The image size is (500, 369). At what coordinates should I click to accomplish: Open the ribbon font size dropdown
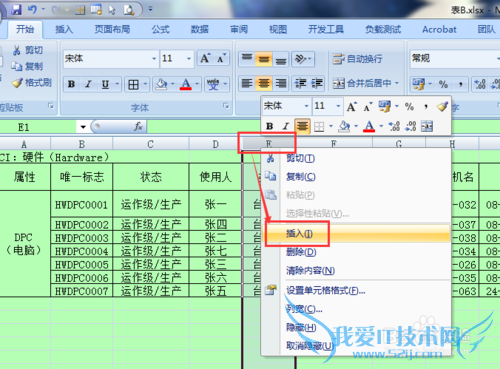[x=189, y=59]
